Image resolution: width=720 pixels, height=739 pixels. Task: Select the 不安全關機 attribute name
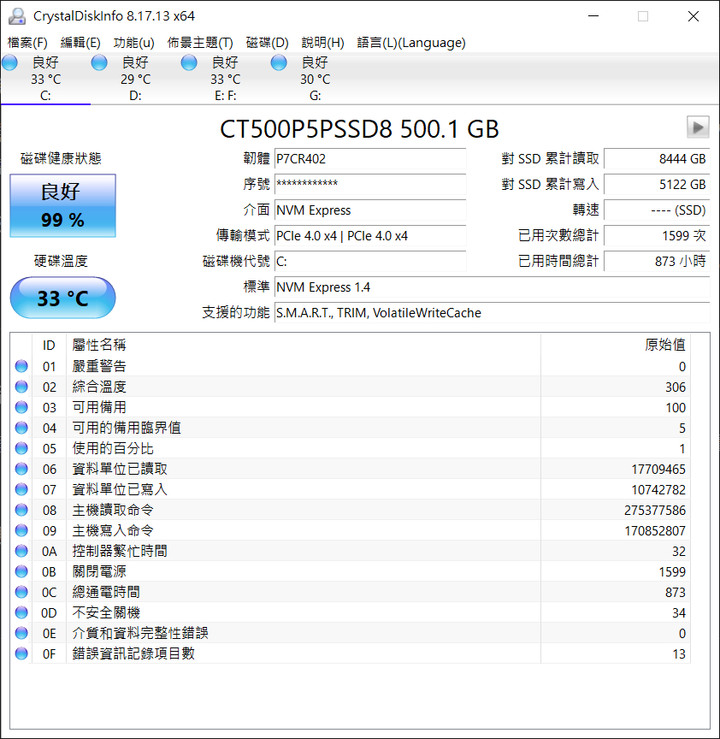click(106, 613)
